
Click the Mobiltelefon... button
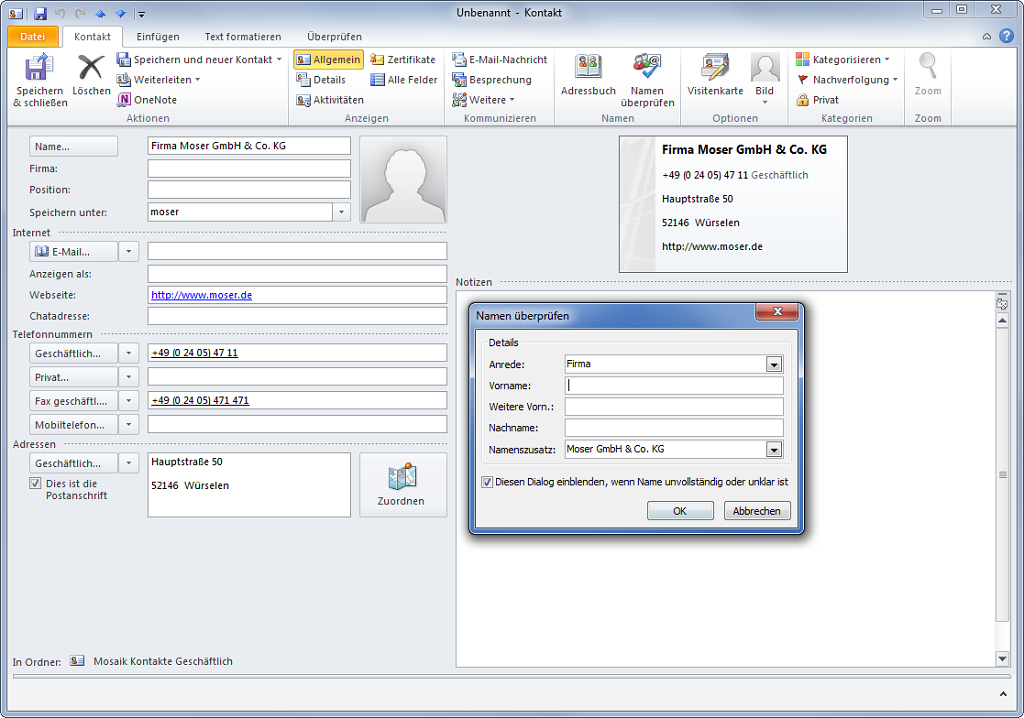click(x=74, y=425)
